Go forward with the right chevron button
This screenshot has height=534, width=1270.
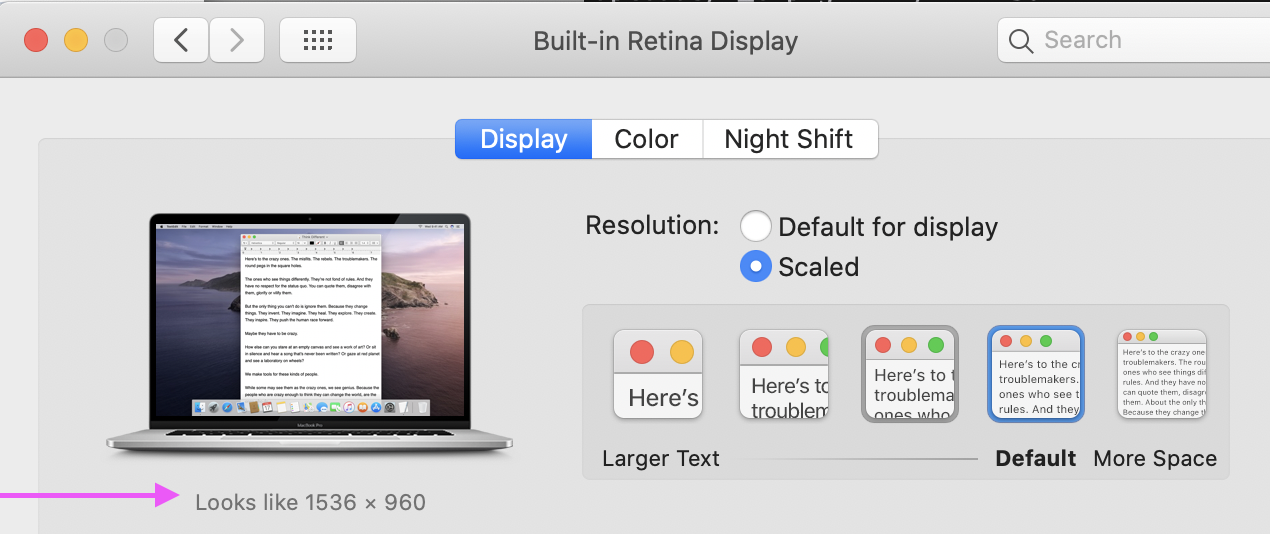click(x=237, y=40)
